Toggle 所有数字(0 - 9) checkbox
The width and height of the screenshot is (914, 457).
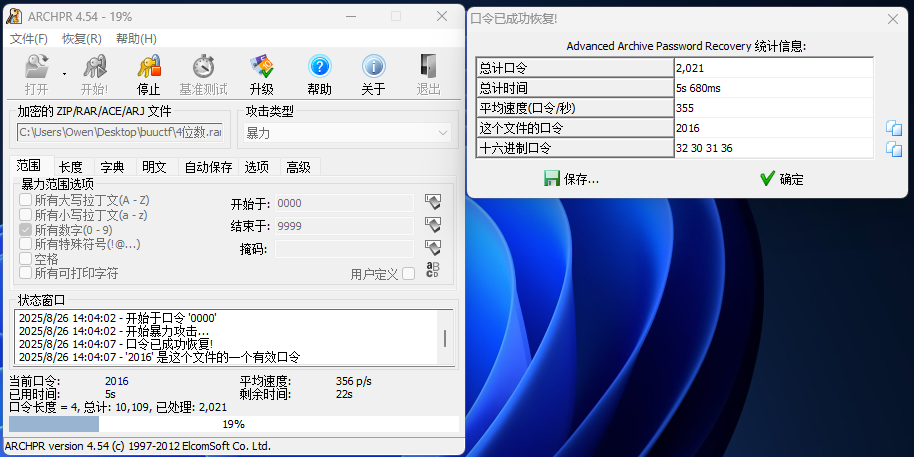(x=26, y=230)
